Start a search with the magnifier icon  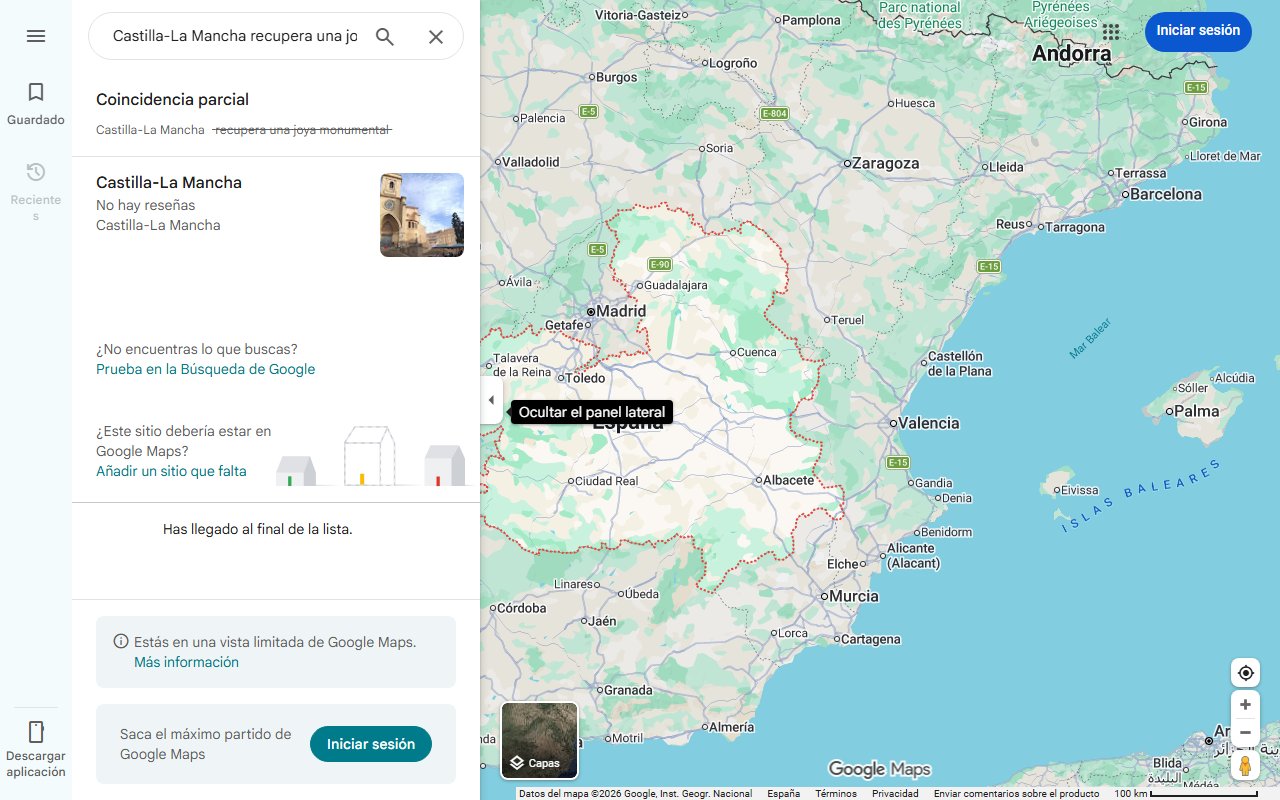tap(385, 36)
